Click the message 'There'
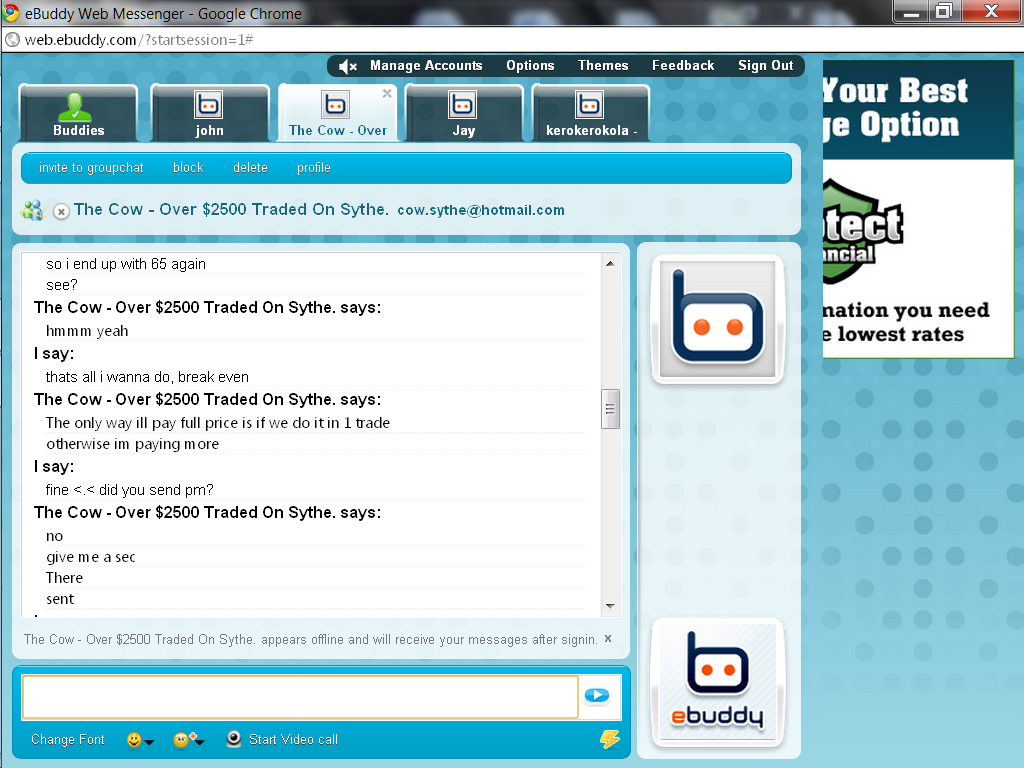This screenshot has height=768, width=1024. coord(64,578)
